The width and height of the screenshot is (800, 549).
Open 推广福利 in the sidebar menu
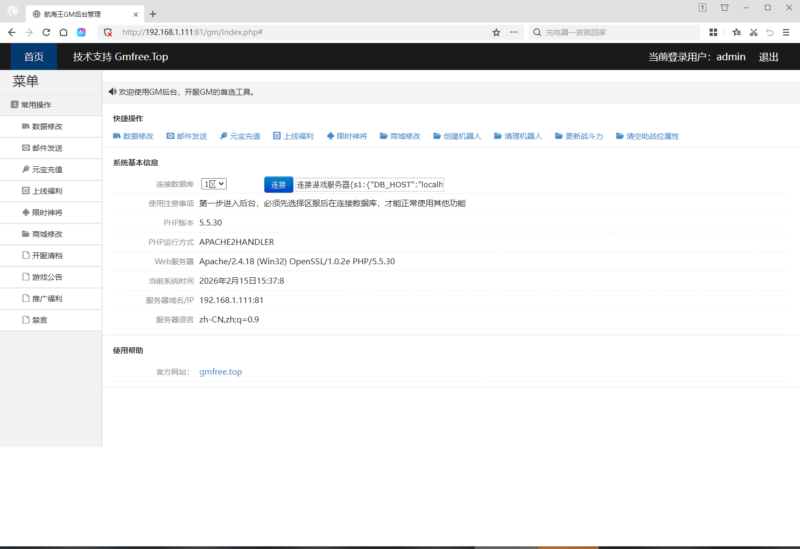point(51,298)
